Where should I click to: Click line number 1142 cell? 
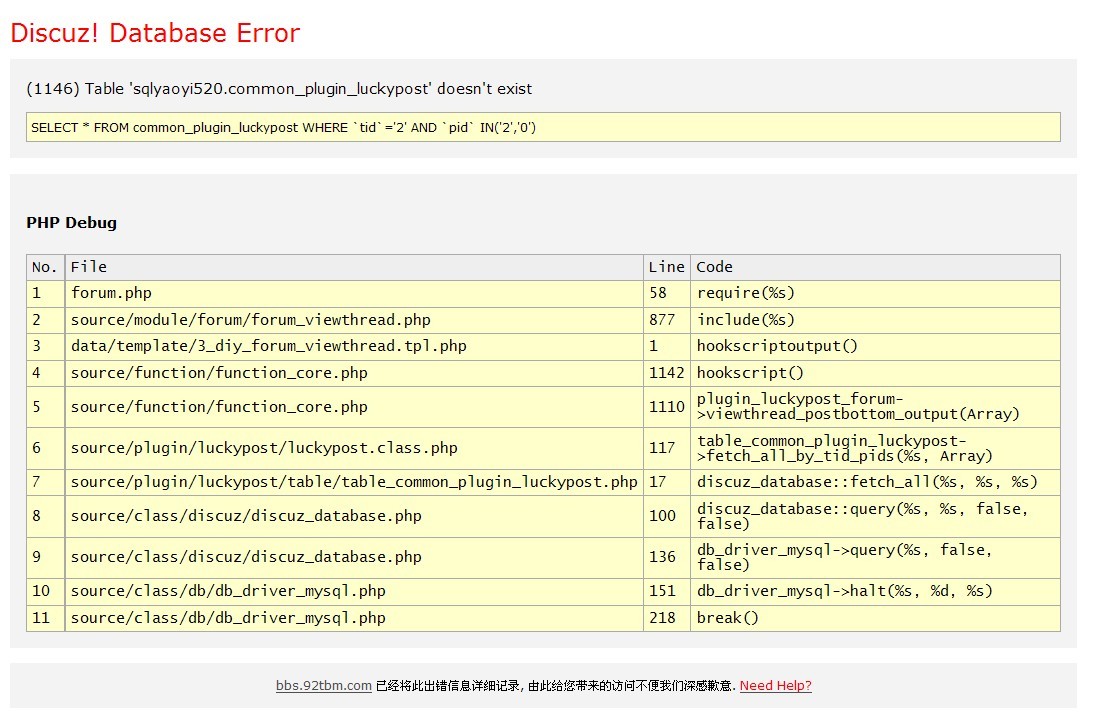[666, 373]
